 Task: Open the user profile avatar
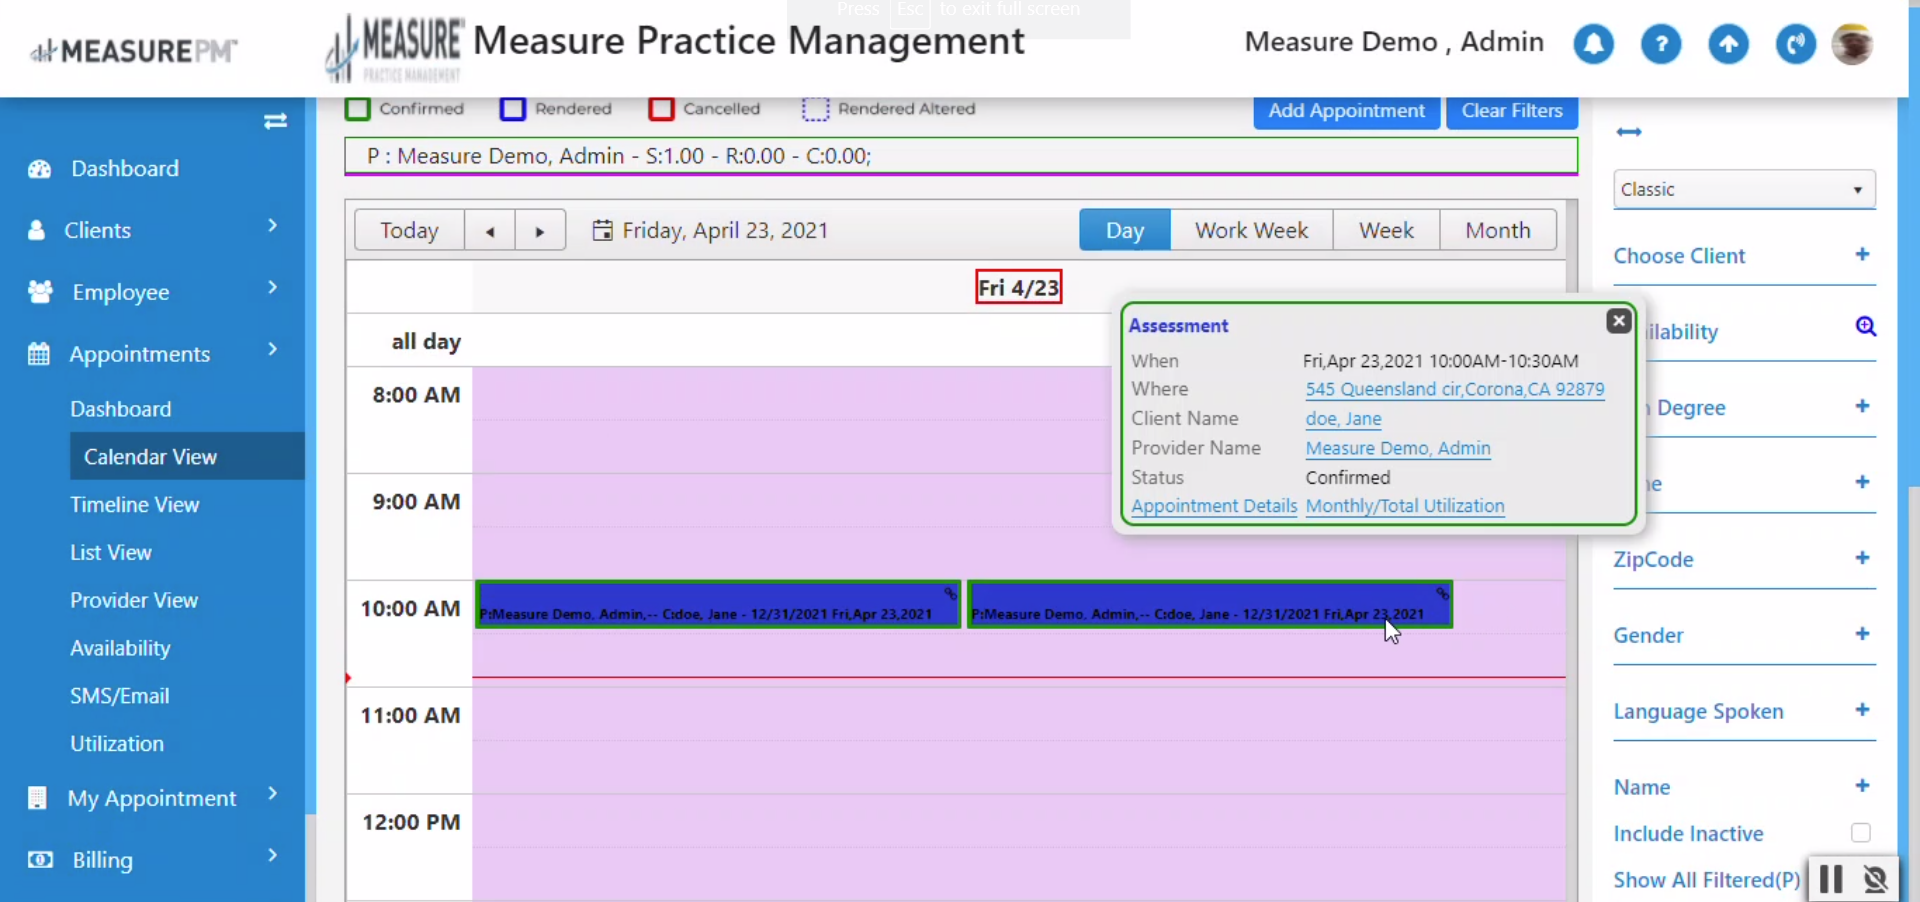click(1852, 44)
